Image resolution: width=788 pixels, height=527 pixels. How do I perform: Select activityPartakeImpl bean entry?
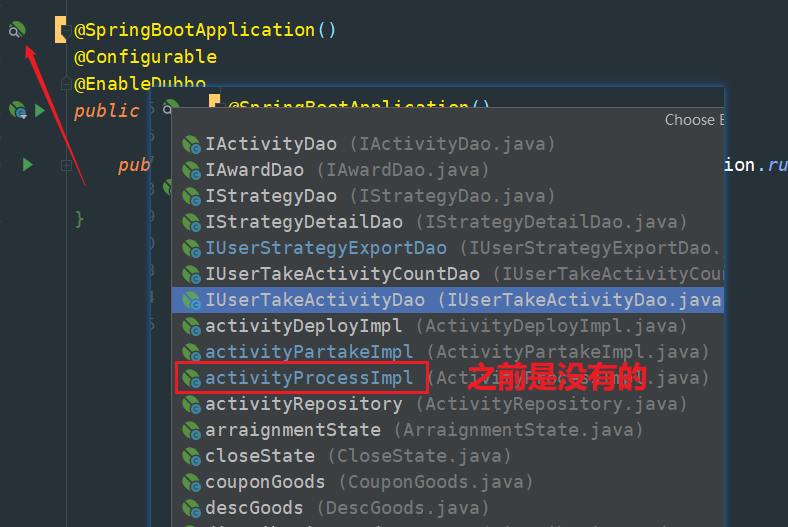tap(447, 352)
